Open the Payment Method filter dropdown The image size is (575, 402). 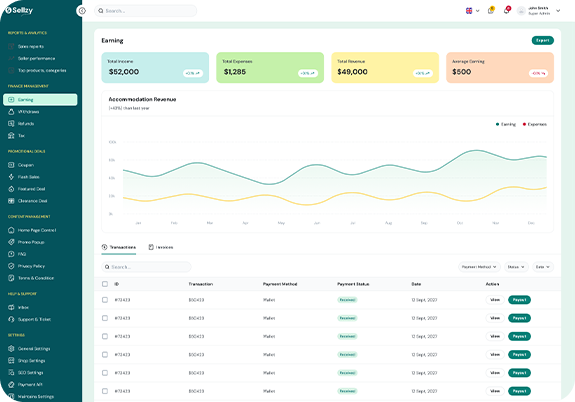coord(479,267)
